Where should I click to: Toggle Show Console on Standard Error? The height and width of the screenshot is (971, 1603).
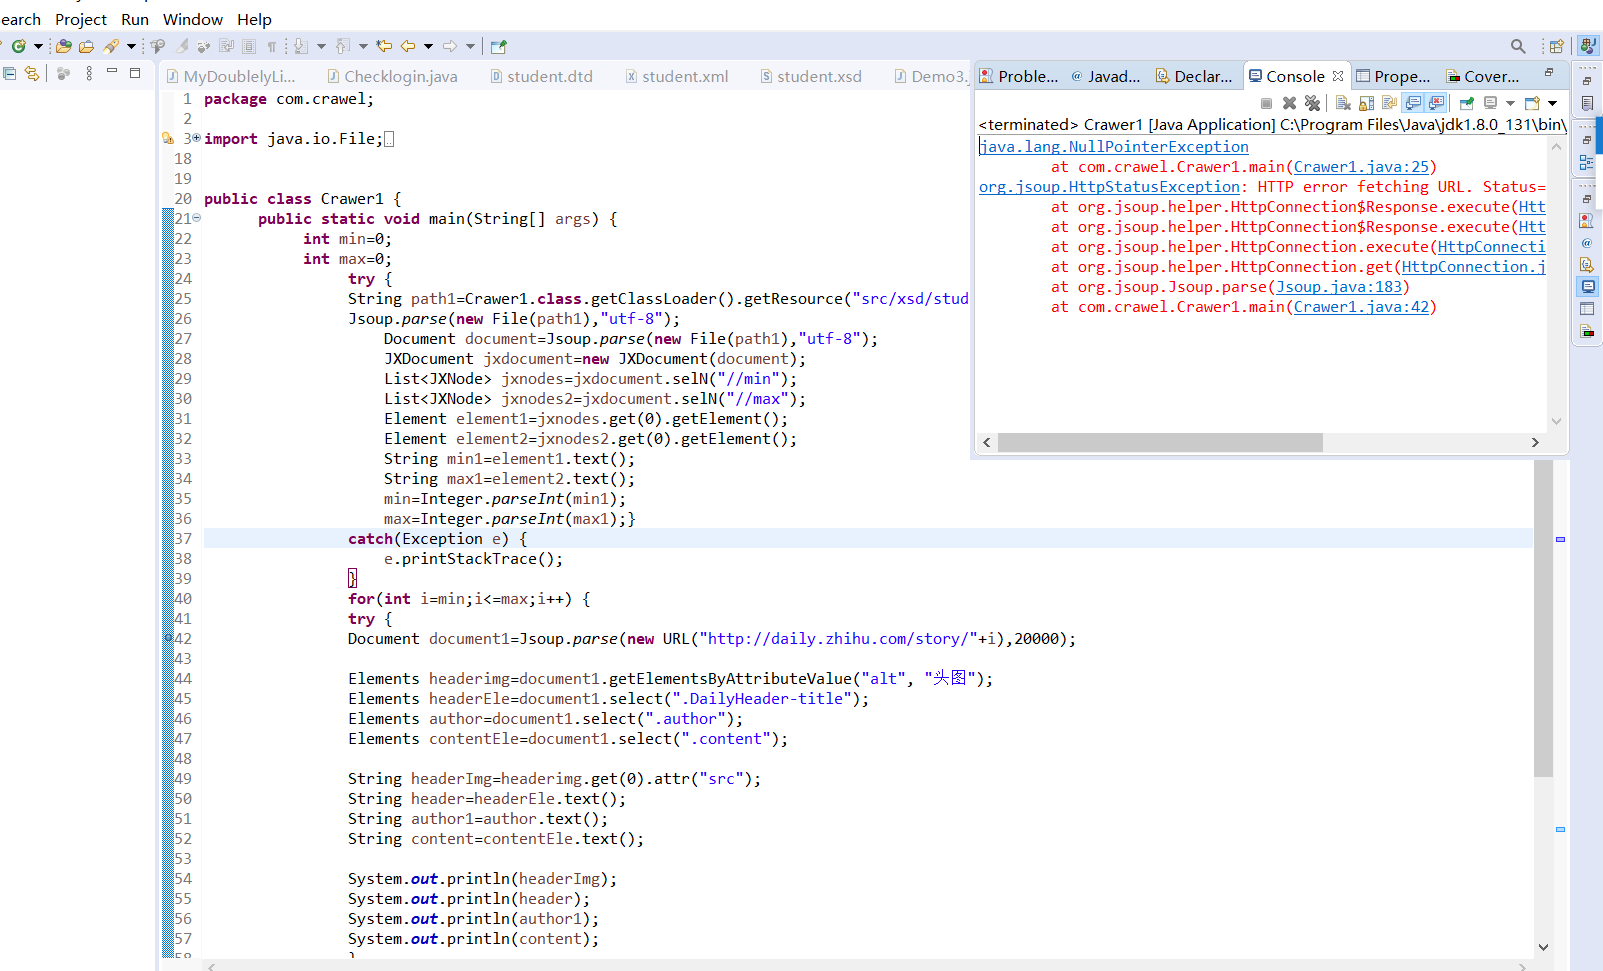[x=1436, y=103]
